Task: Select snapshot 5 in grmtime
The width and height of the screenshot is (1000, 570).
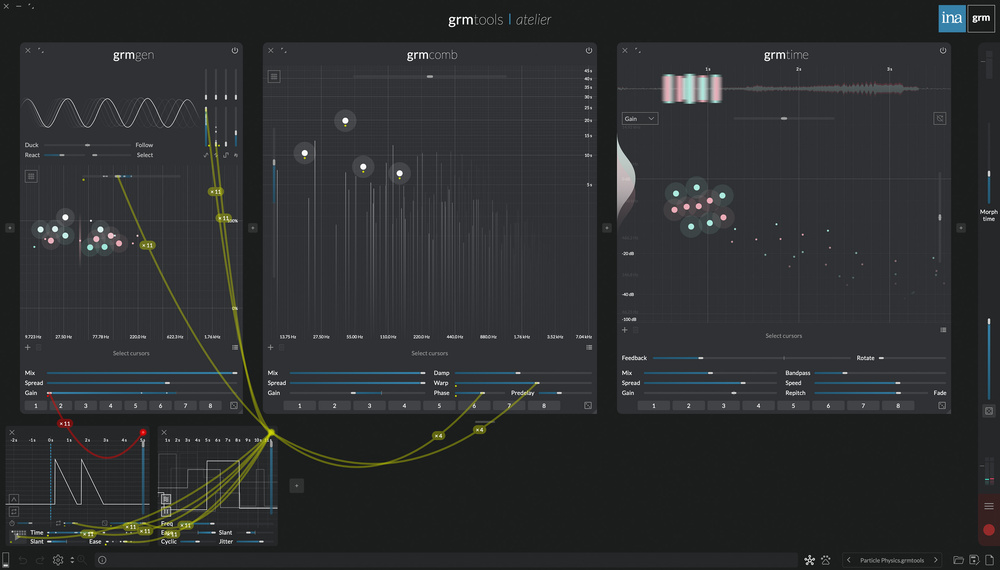Action: [793, 406]
